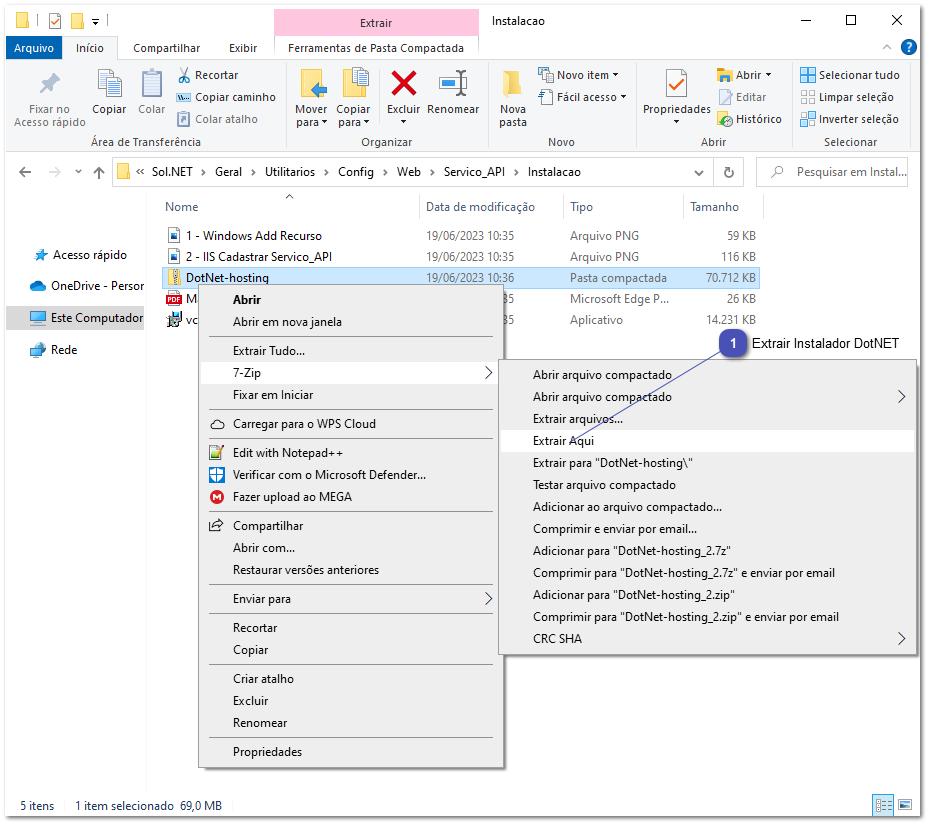Open Propriedades icon in ribbon
This screenshot has height=825, width=929.
point(676,84)
